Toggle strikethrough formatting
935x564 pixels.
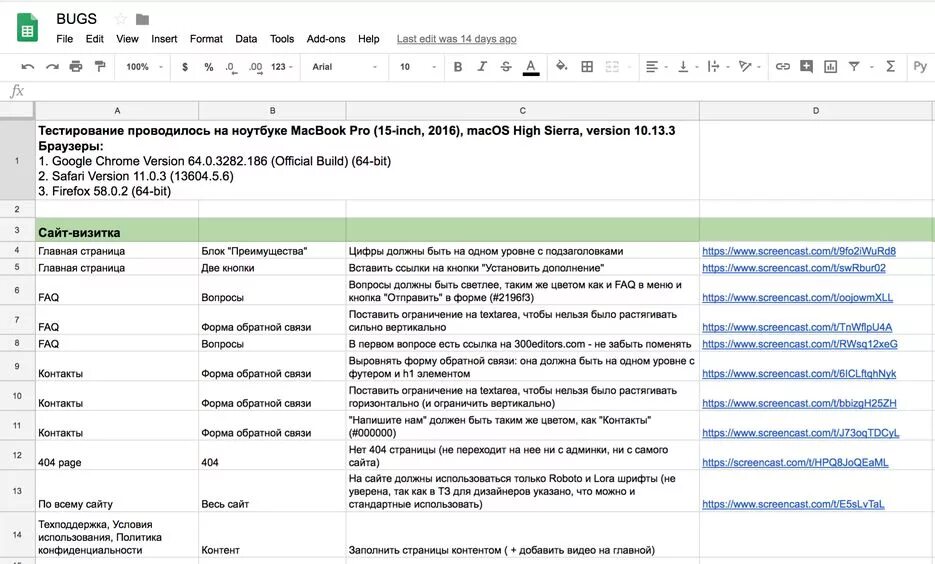click(x=506, y=67)
